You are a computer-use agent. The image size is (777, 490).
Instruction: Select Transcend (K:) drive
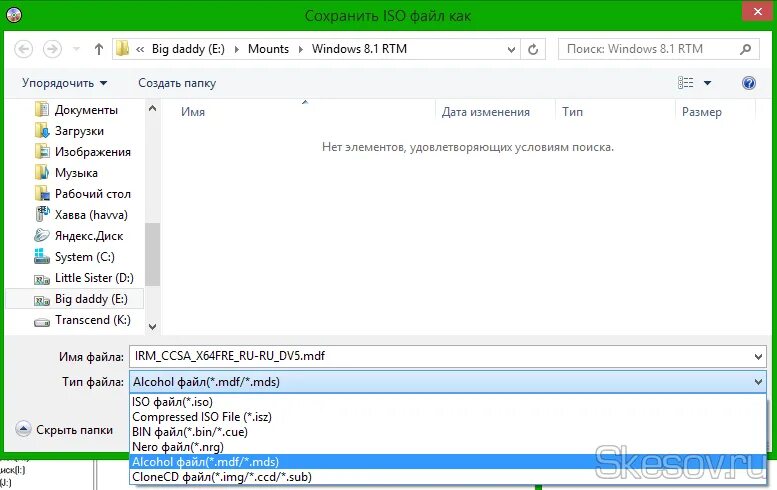pyautogui.click(x=93, y=320)
